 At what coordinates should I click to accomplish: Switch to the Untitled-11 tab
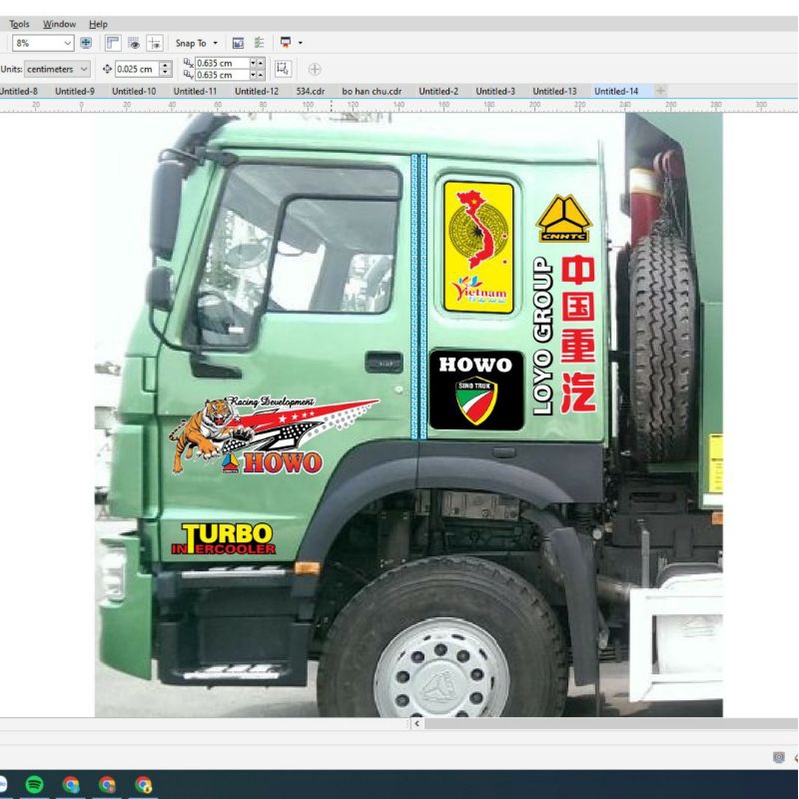tap(195, 91)
